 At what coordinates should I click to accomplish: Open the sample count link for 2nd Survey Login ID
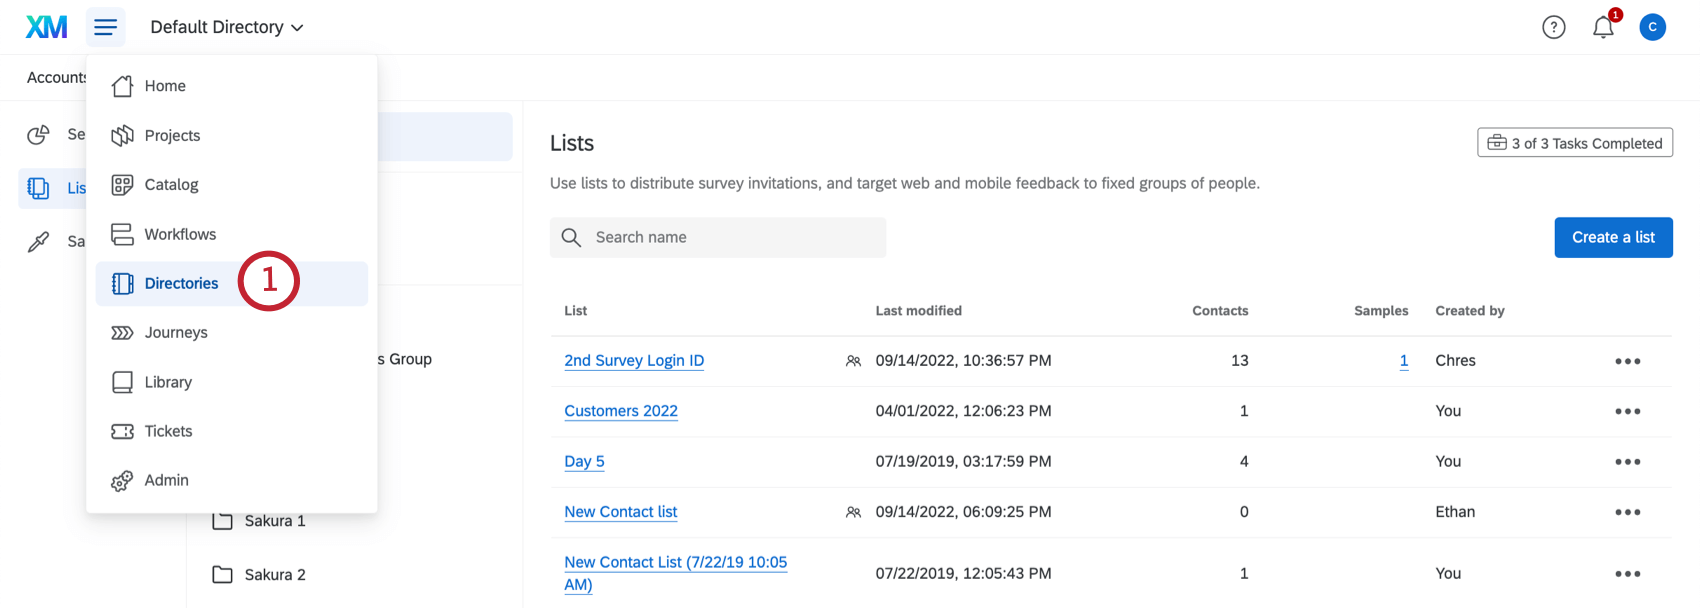pyautogui.click(x=1404, y=361)
